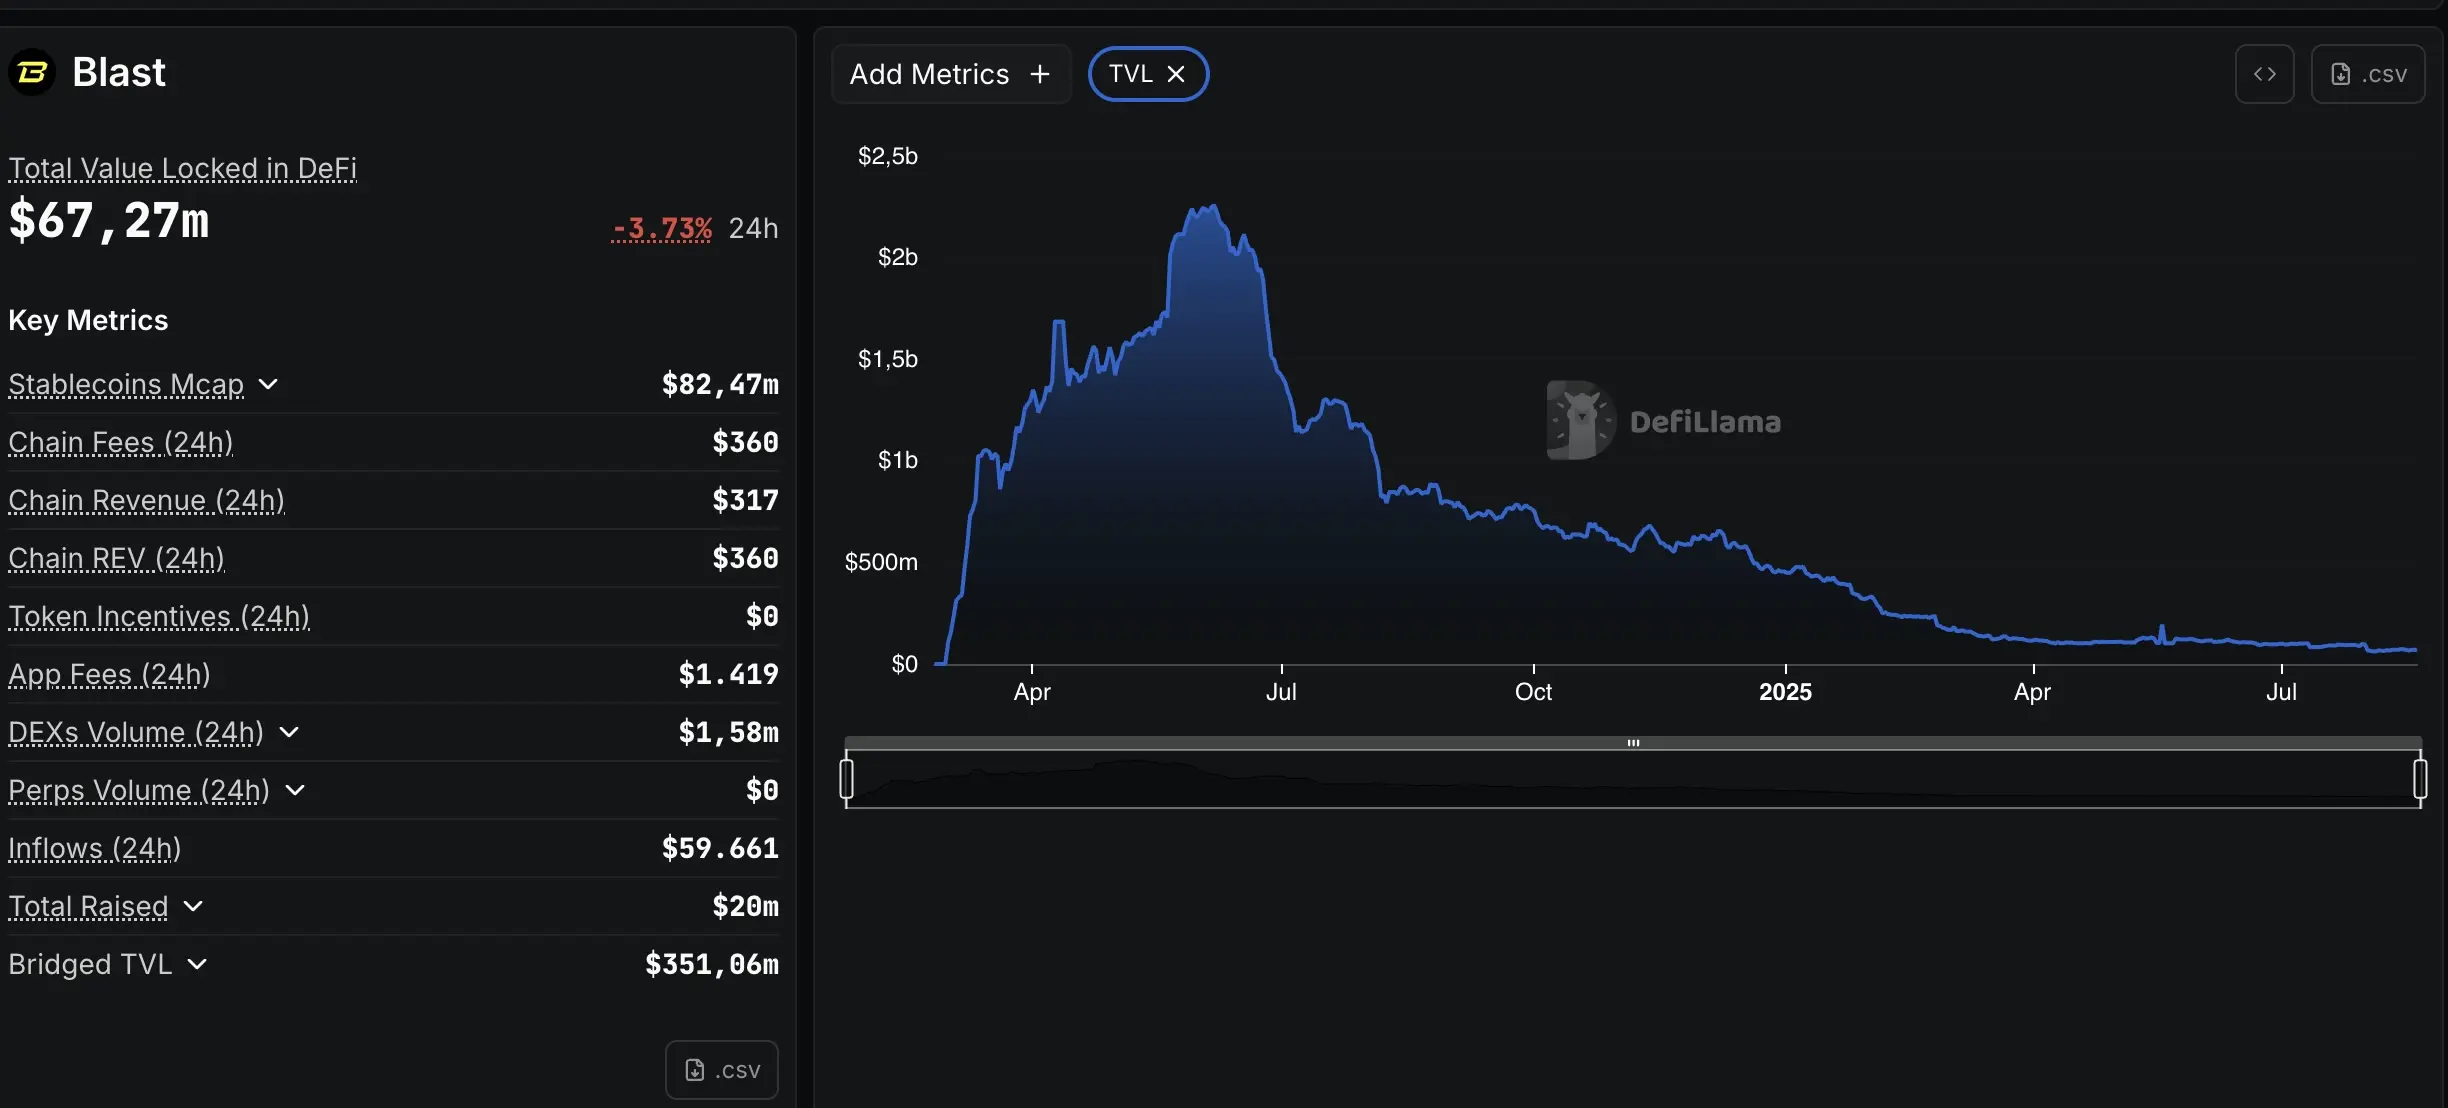Click the Blast page title
The image size is (2448, 1108).
point(119,73)
